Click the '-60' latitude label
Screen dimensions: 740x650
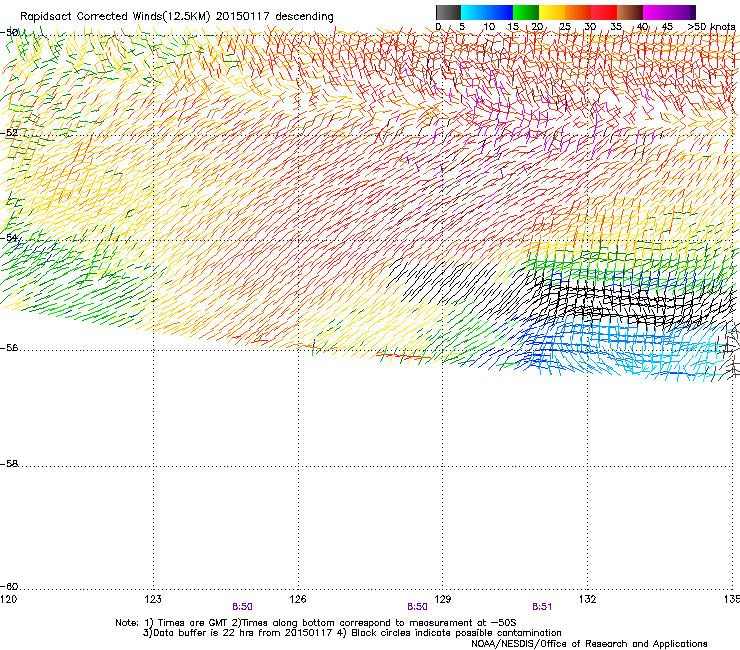click(9, 587)
